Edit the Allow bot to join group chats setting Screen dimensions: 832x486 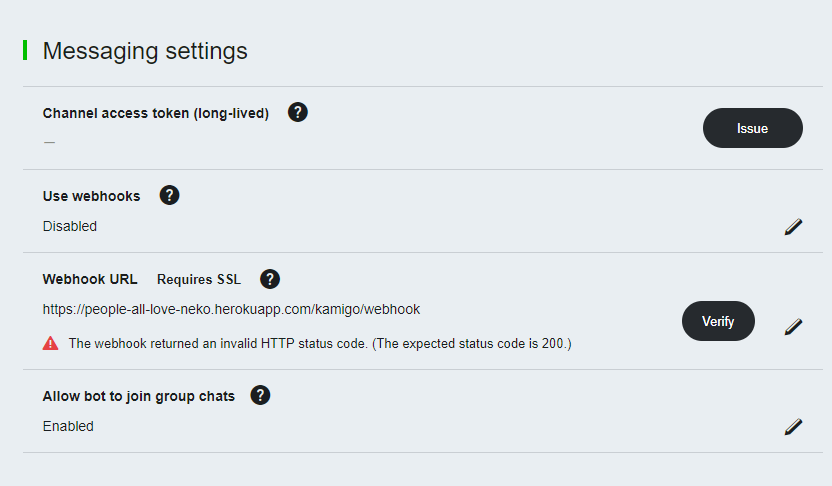pos(793,427)
